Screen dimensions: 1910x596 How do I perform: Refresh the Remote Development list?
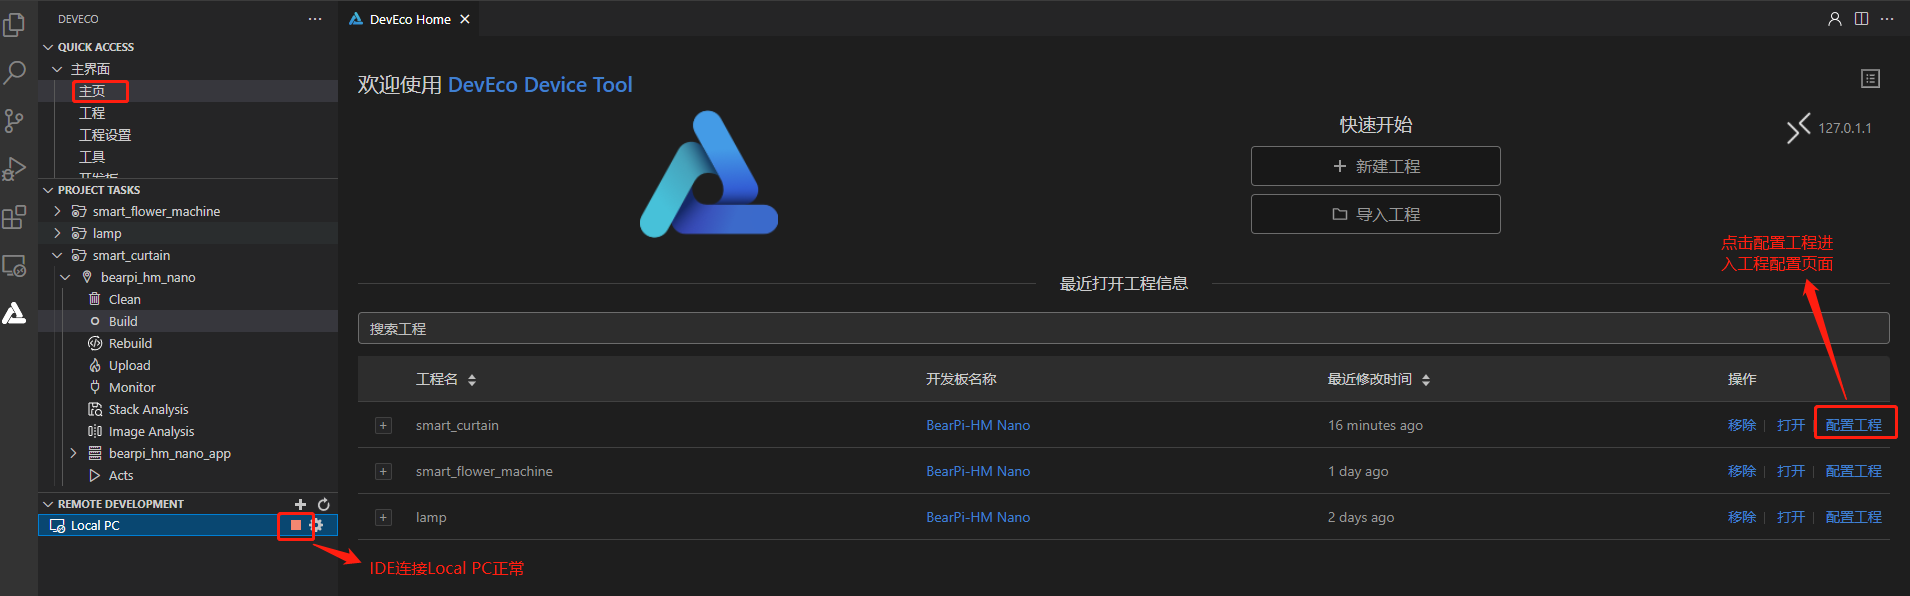[324, 504]
